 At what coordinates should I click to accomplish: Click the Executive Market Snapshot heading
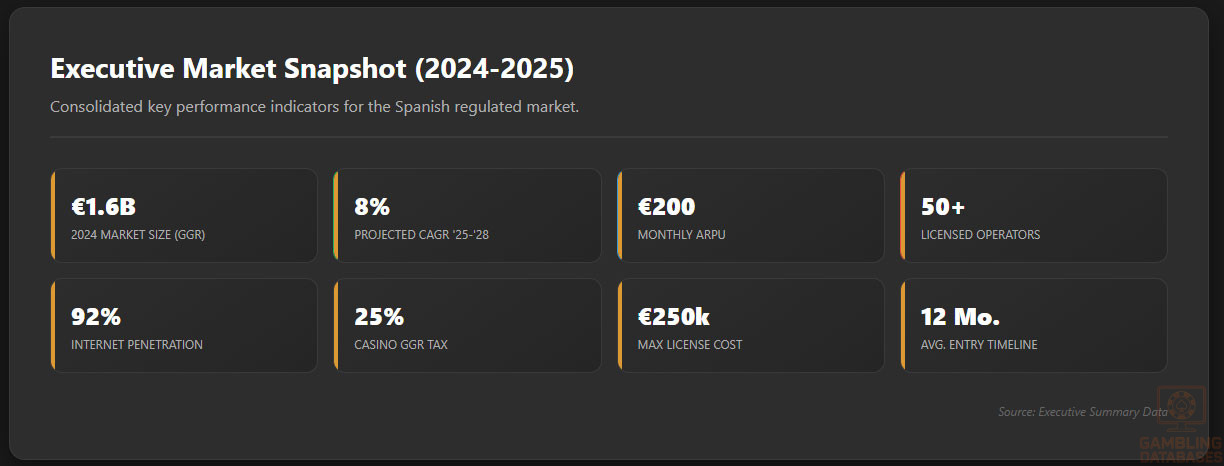pos(312,69)
